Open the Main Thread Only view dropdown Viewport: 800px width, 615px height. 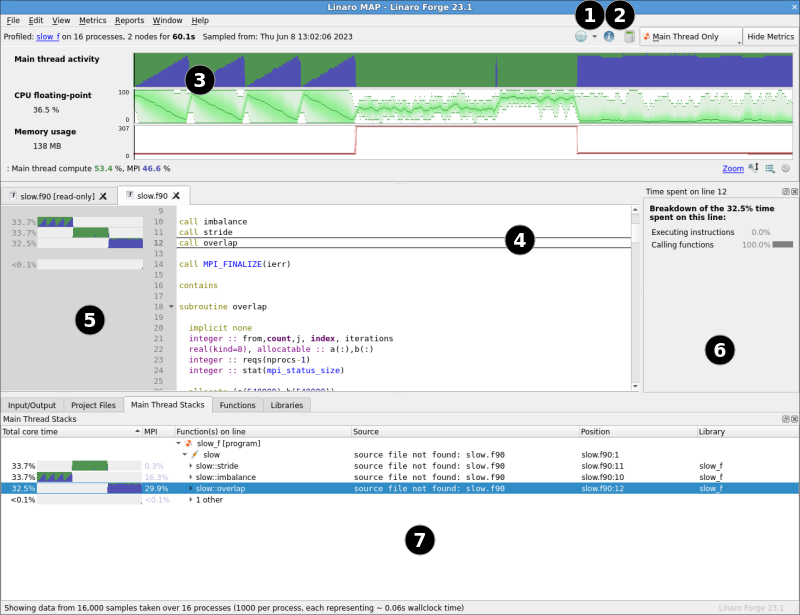pyautogui.click(x=691, y=37)
